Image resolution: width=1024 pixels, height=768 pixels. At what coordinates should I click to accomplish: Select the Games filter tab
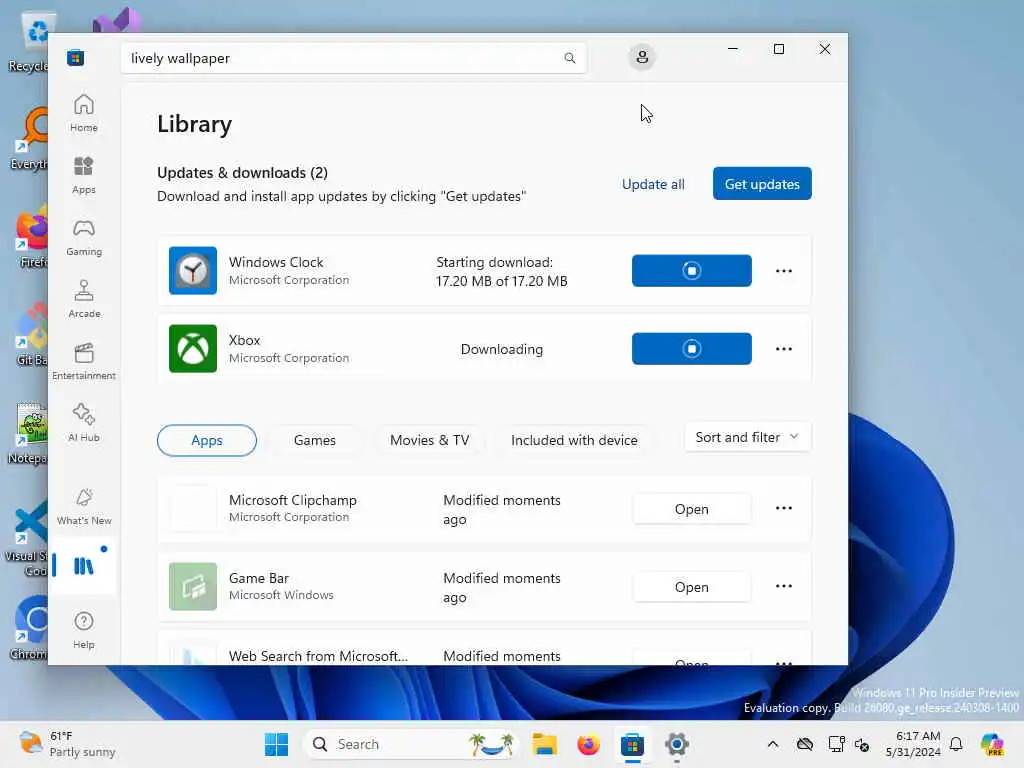(315, 440)
